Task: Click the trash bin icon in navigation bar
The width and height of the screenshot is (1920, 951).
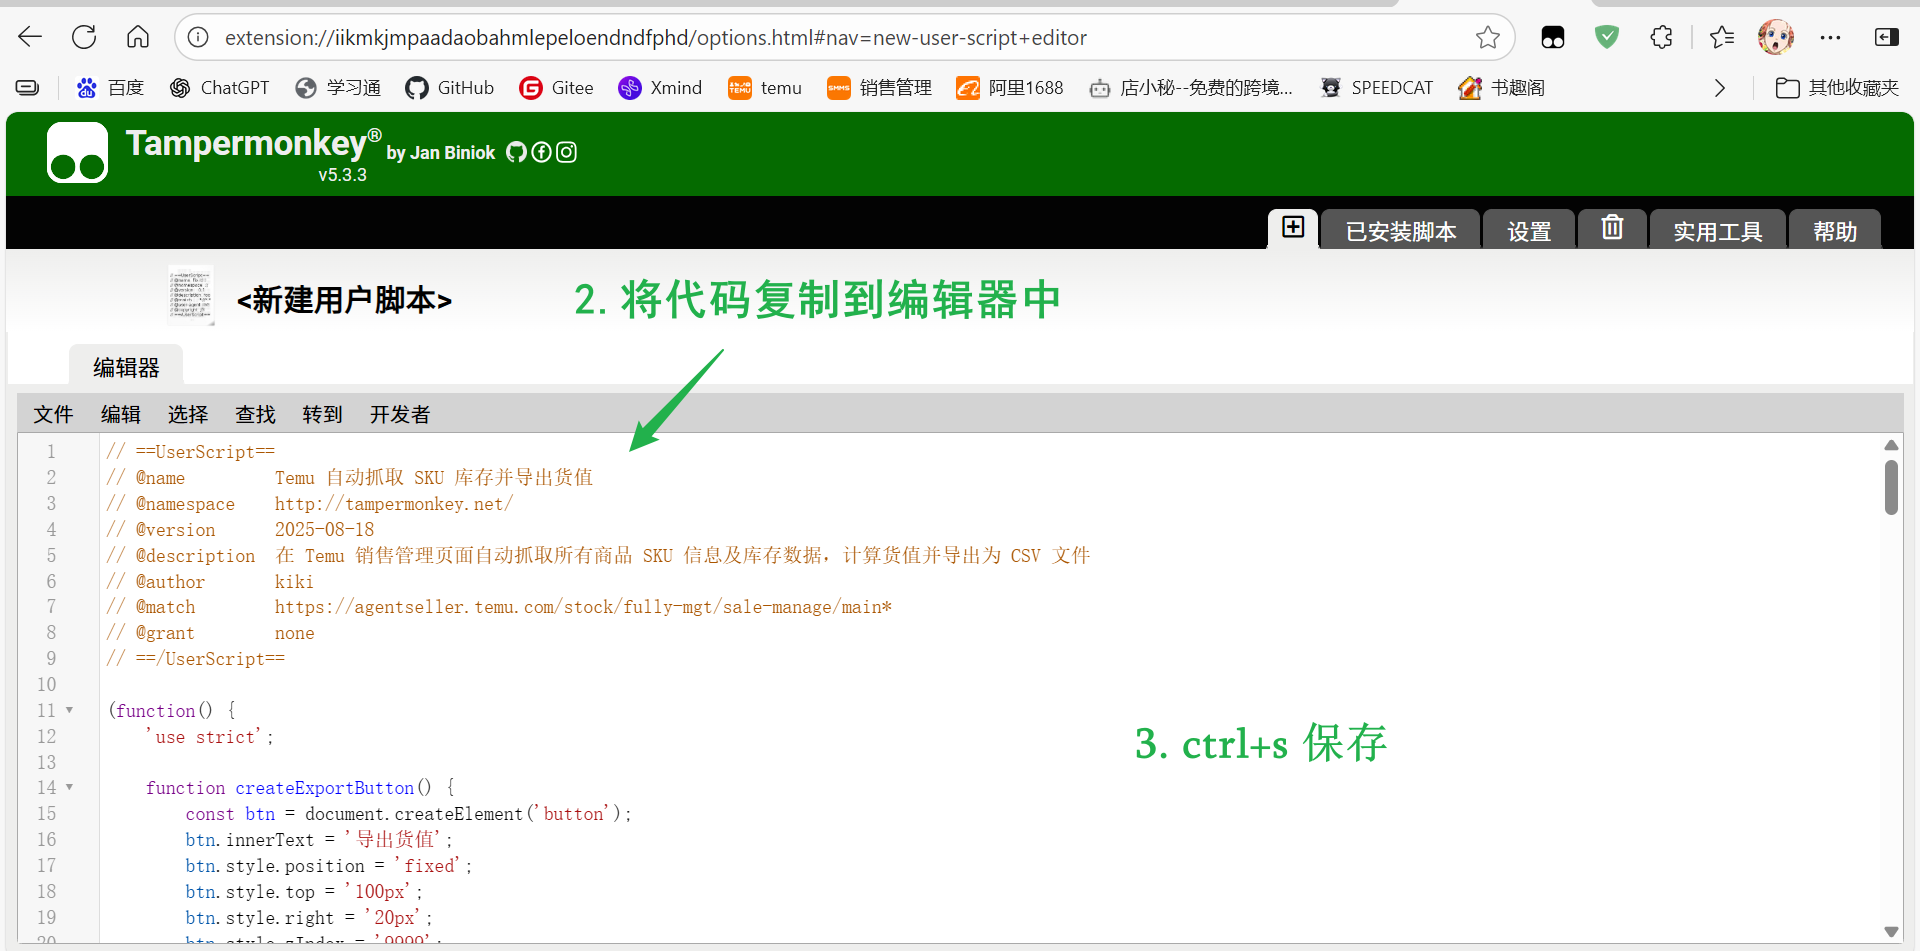Action: pos(1611,228)
